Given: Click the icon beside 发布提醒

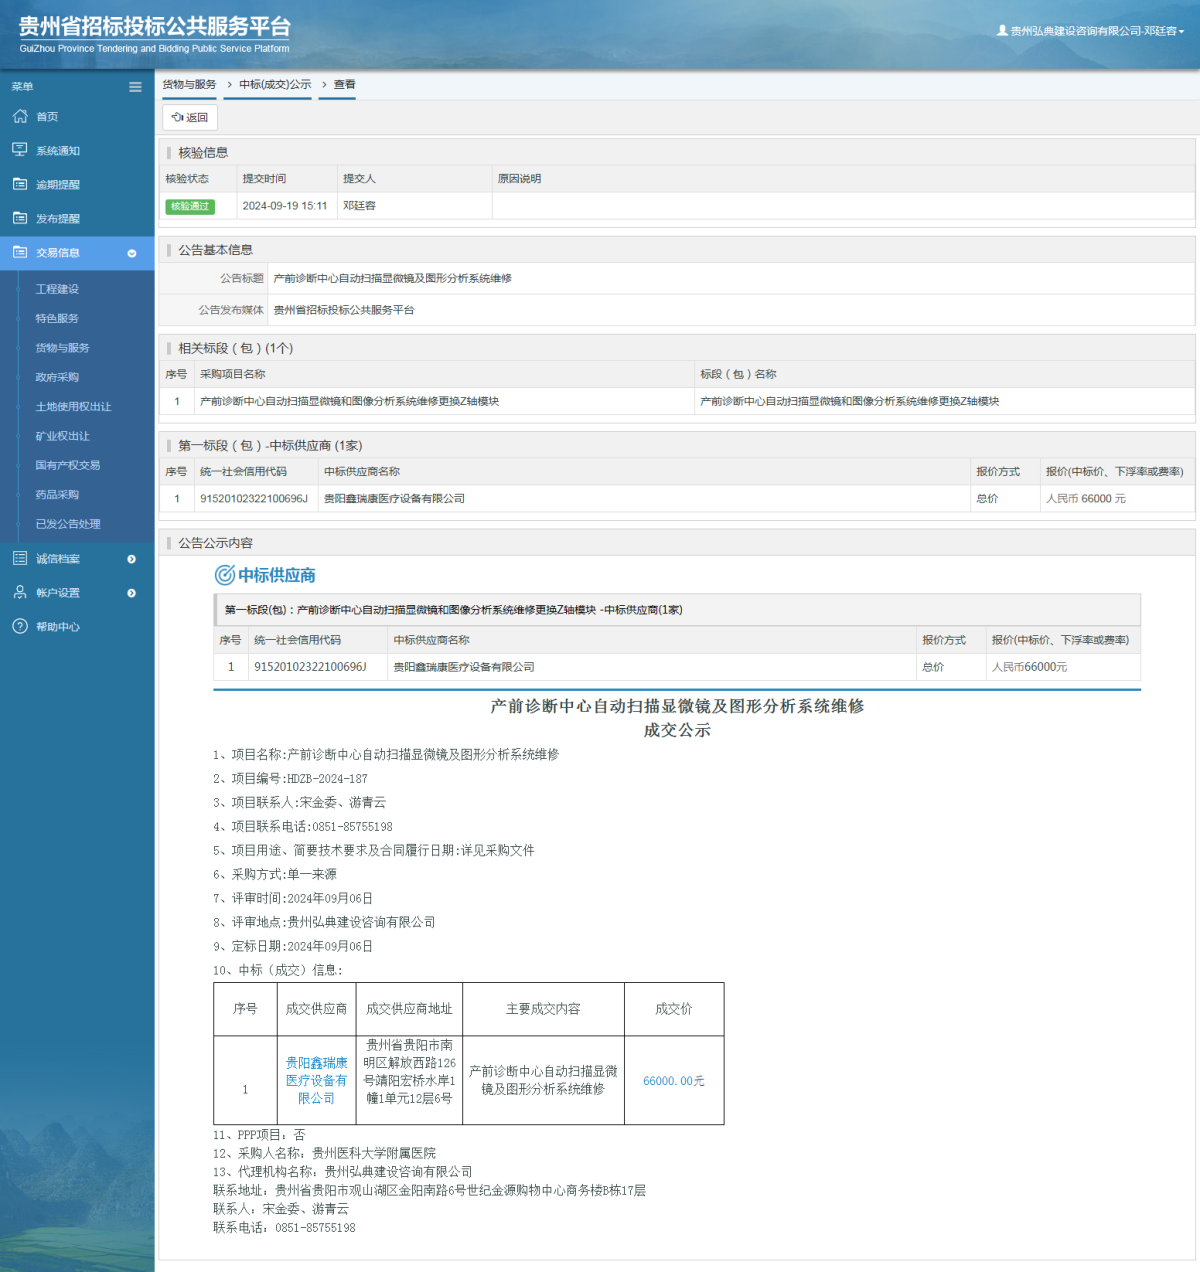Looking at the screenshot, I should pos(20,218).
